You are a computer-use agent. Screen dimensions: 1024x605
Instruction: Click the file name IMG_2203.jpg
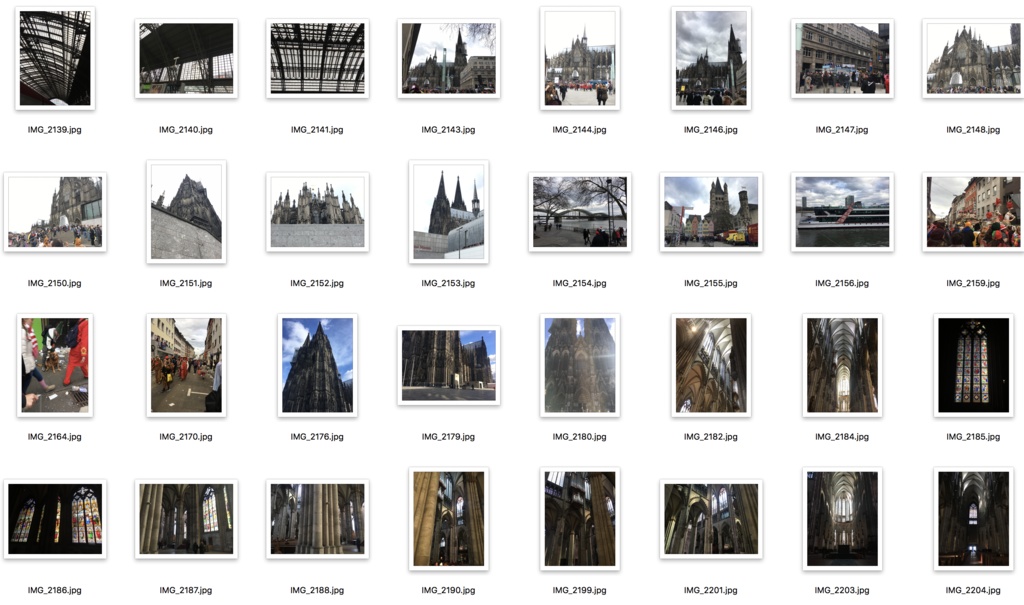click(x=842, y=591)
